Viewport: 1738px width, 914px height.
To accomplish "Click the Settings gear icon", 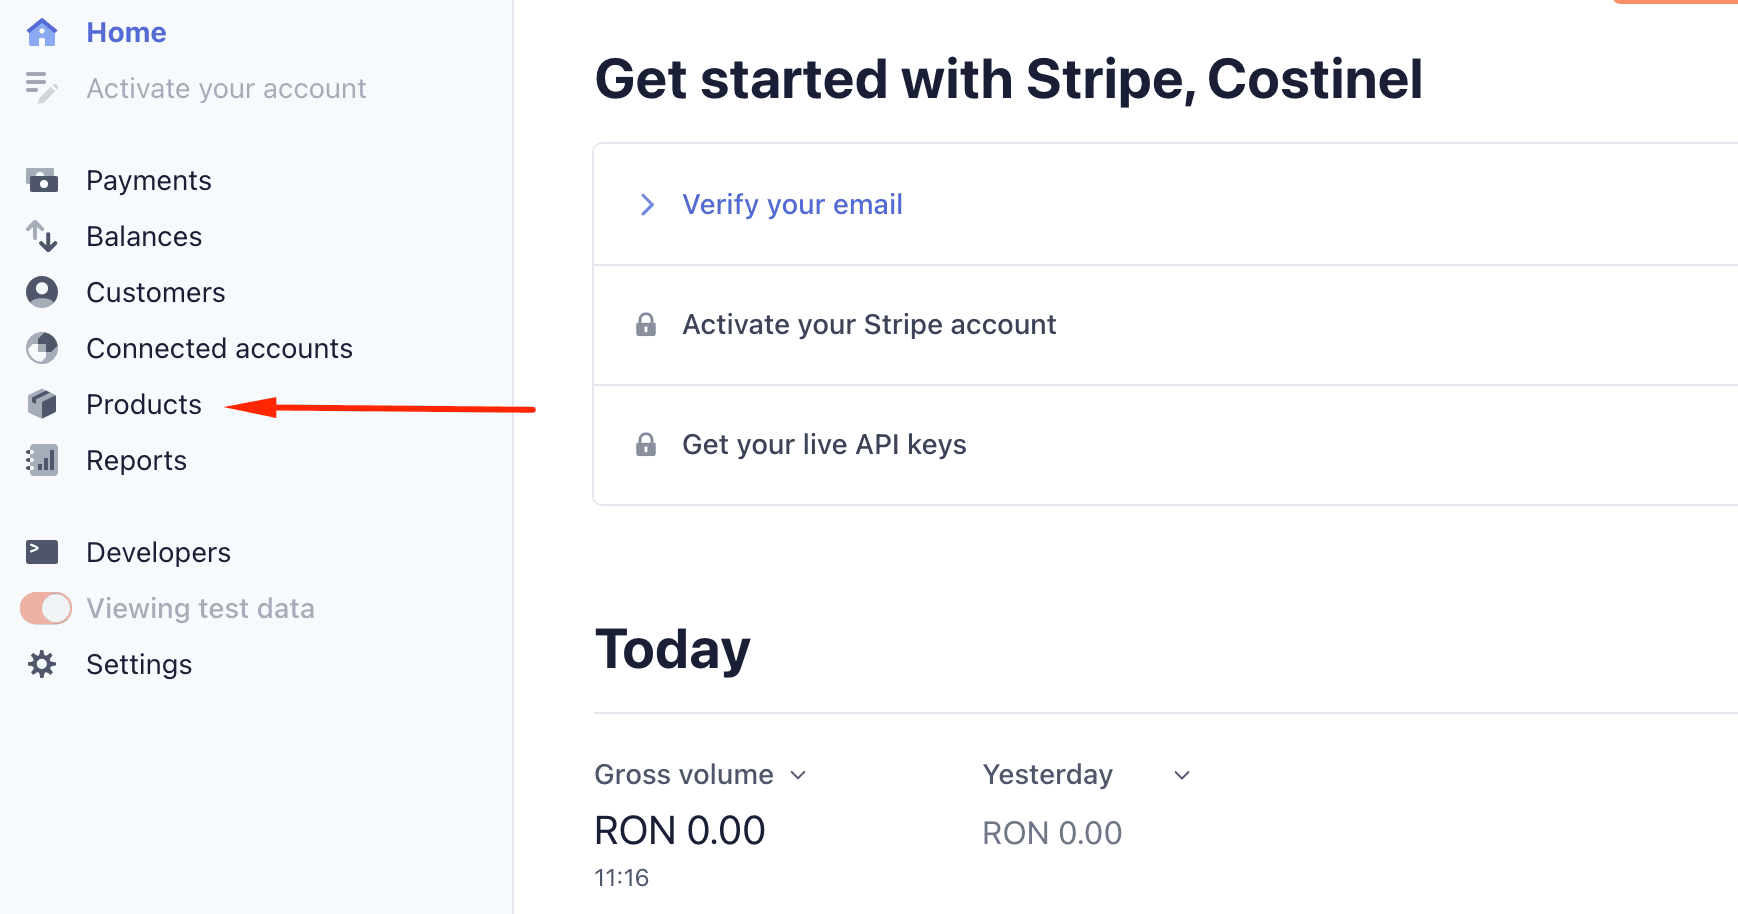I will click(42, 664).
